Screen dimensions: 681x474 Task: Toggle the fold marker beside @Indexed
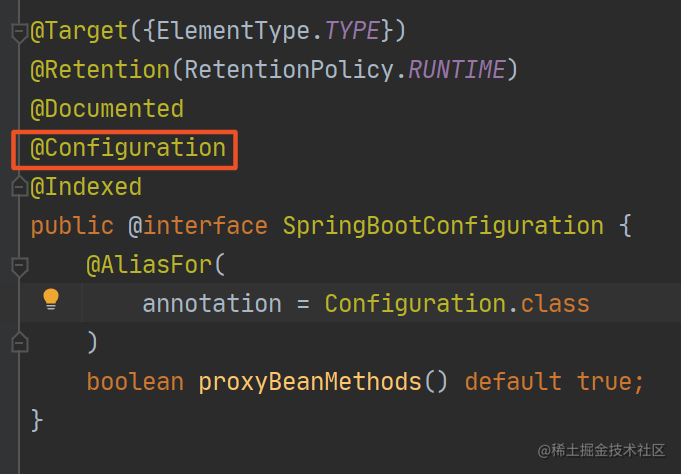[x=19, y=187]
